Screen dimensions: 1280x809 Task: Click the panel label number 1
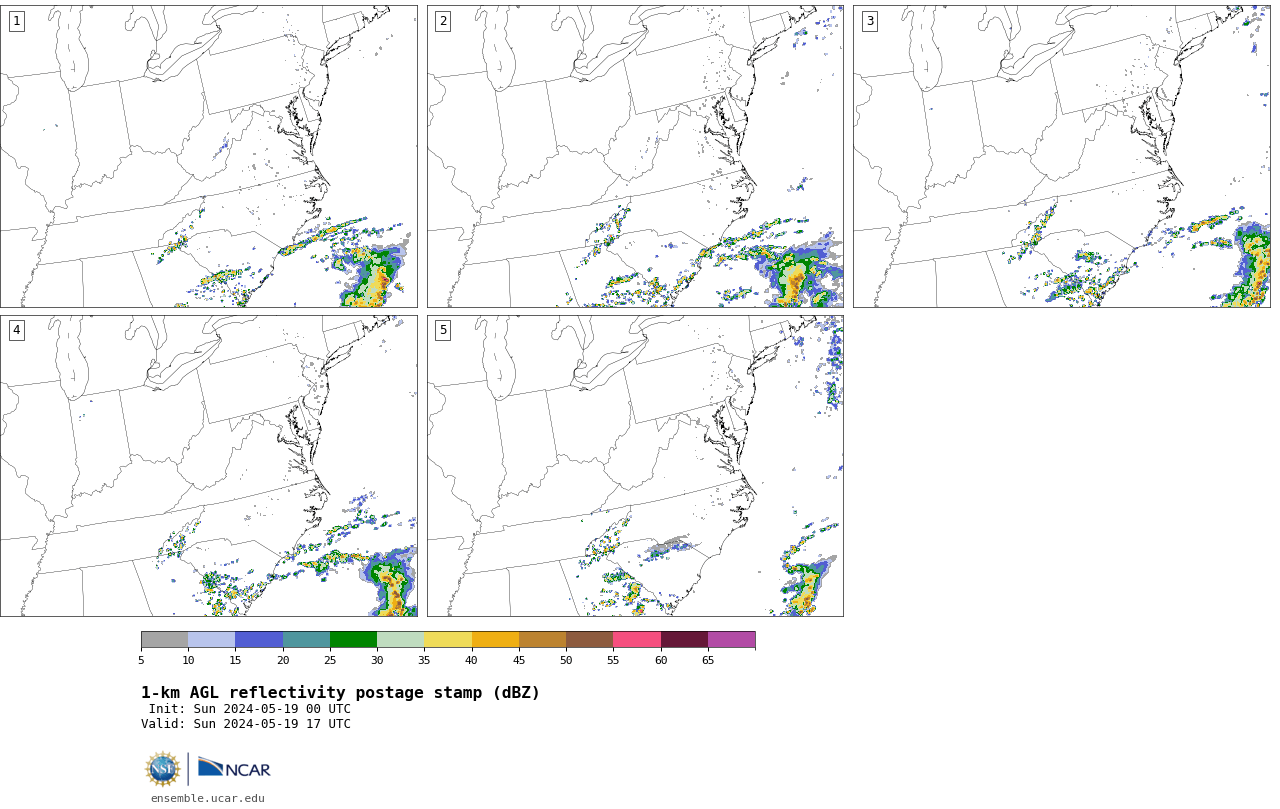click(16, 21)
